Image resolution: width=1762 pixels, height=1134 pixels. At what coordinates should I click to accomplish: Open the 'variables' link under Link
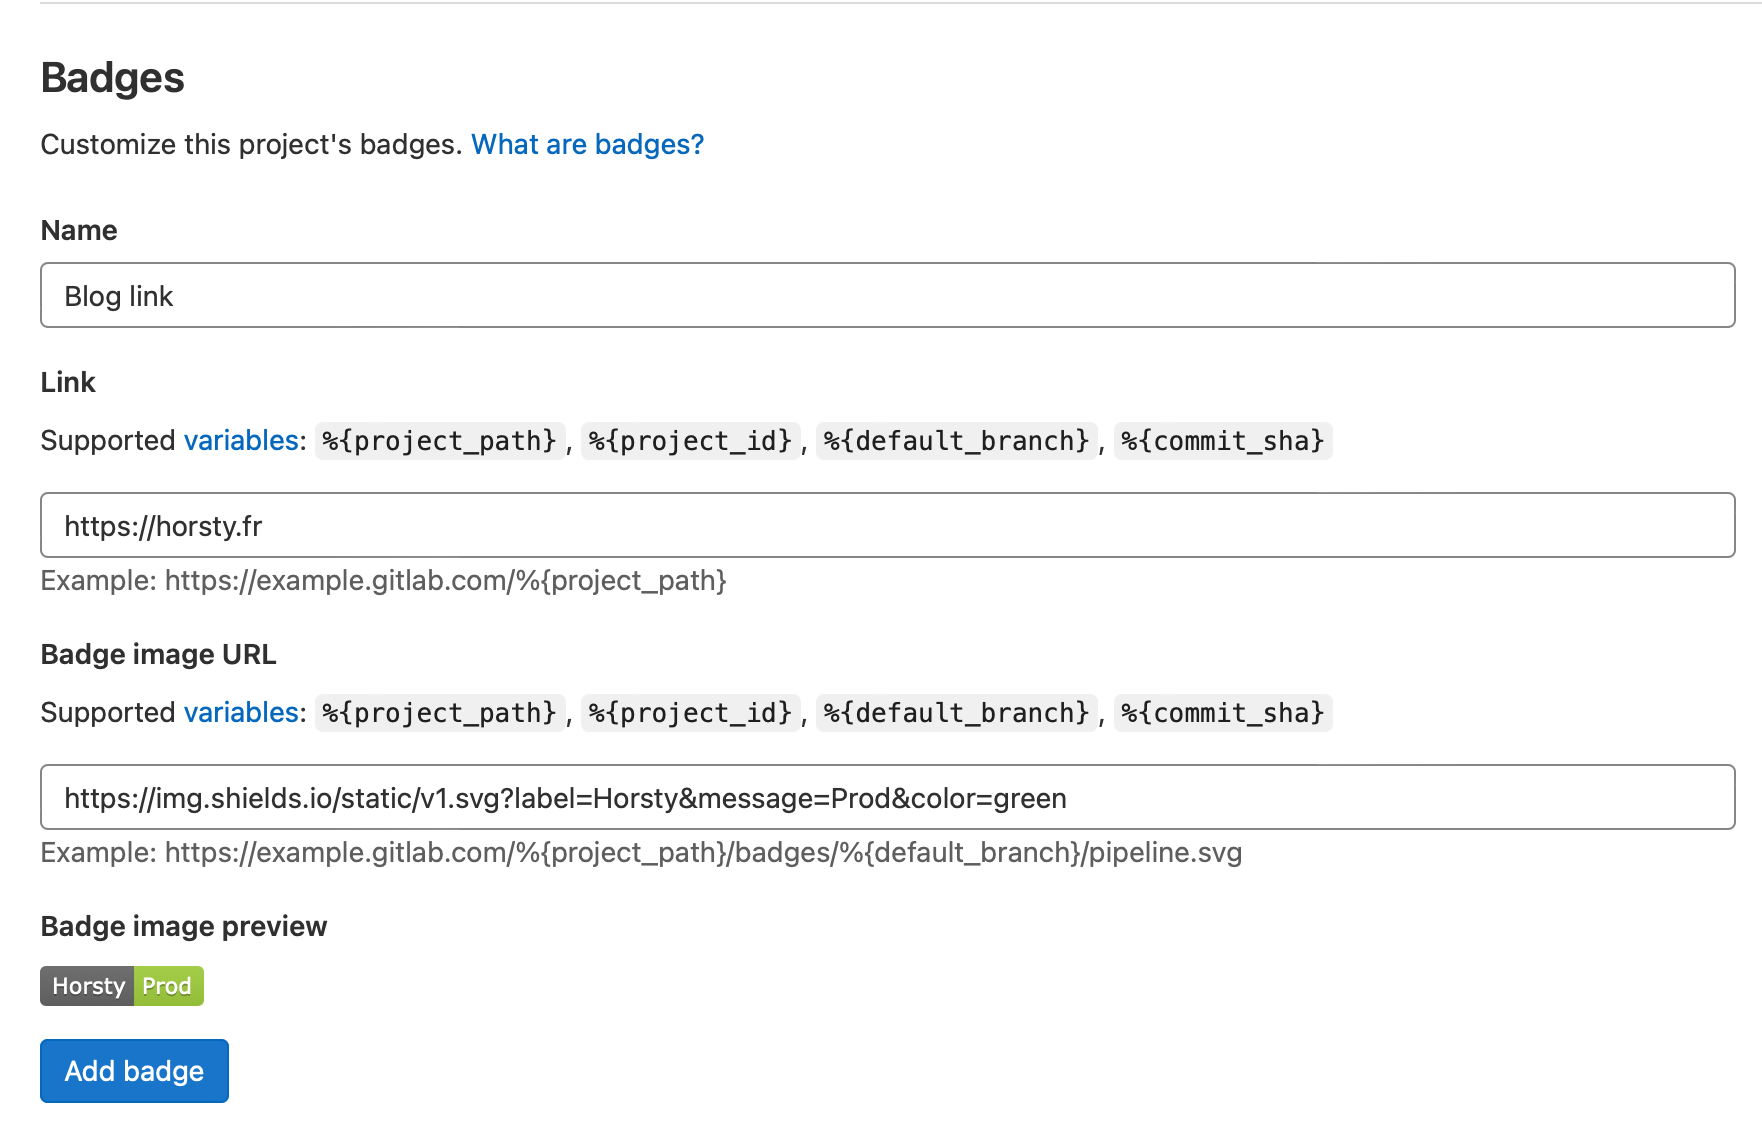pyautogui.click(x=241, y=440)
